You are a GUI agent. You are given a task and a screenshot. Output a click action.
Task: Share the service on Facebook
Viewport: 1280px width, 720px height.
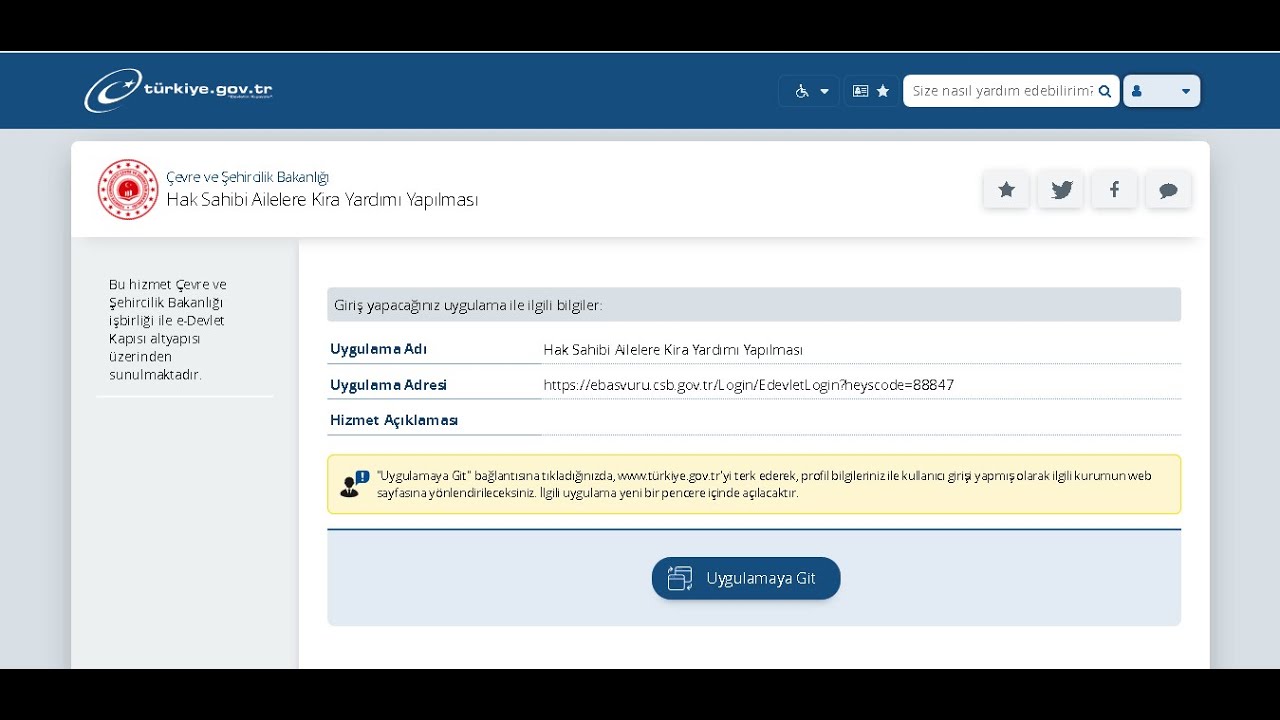coord(1114,190)
